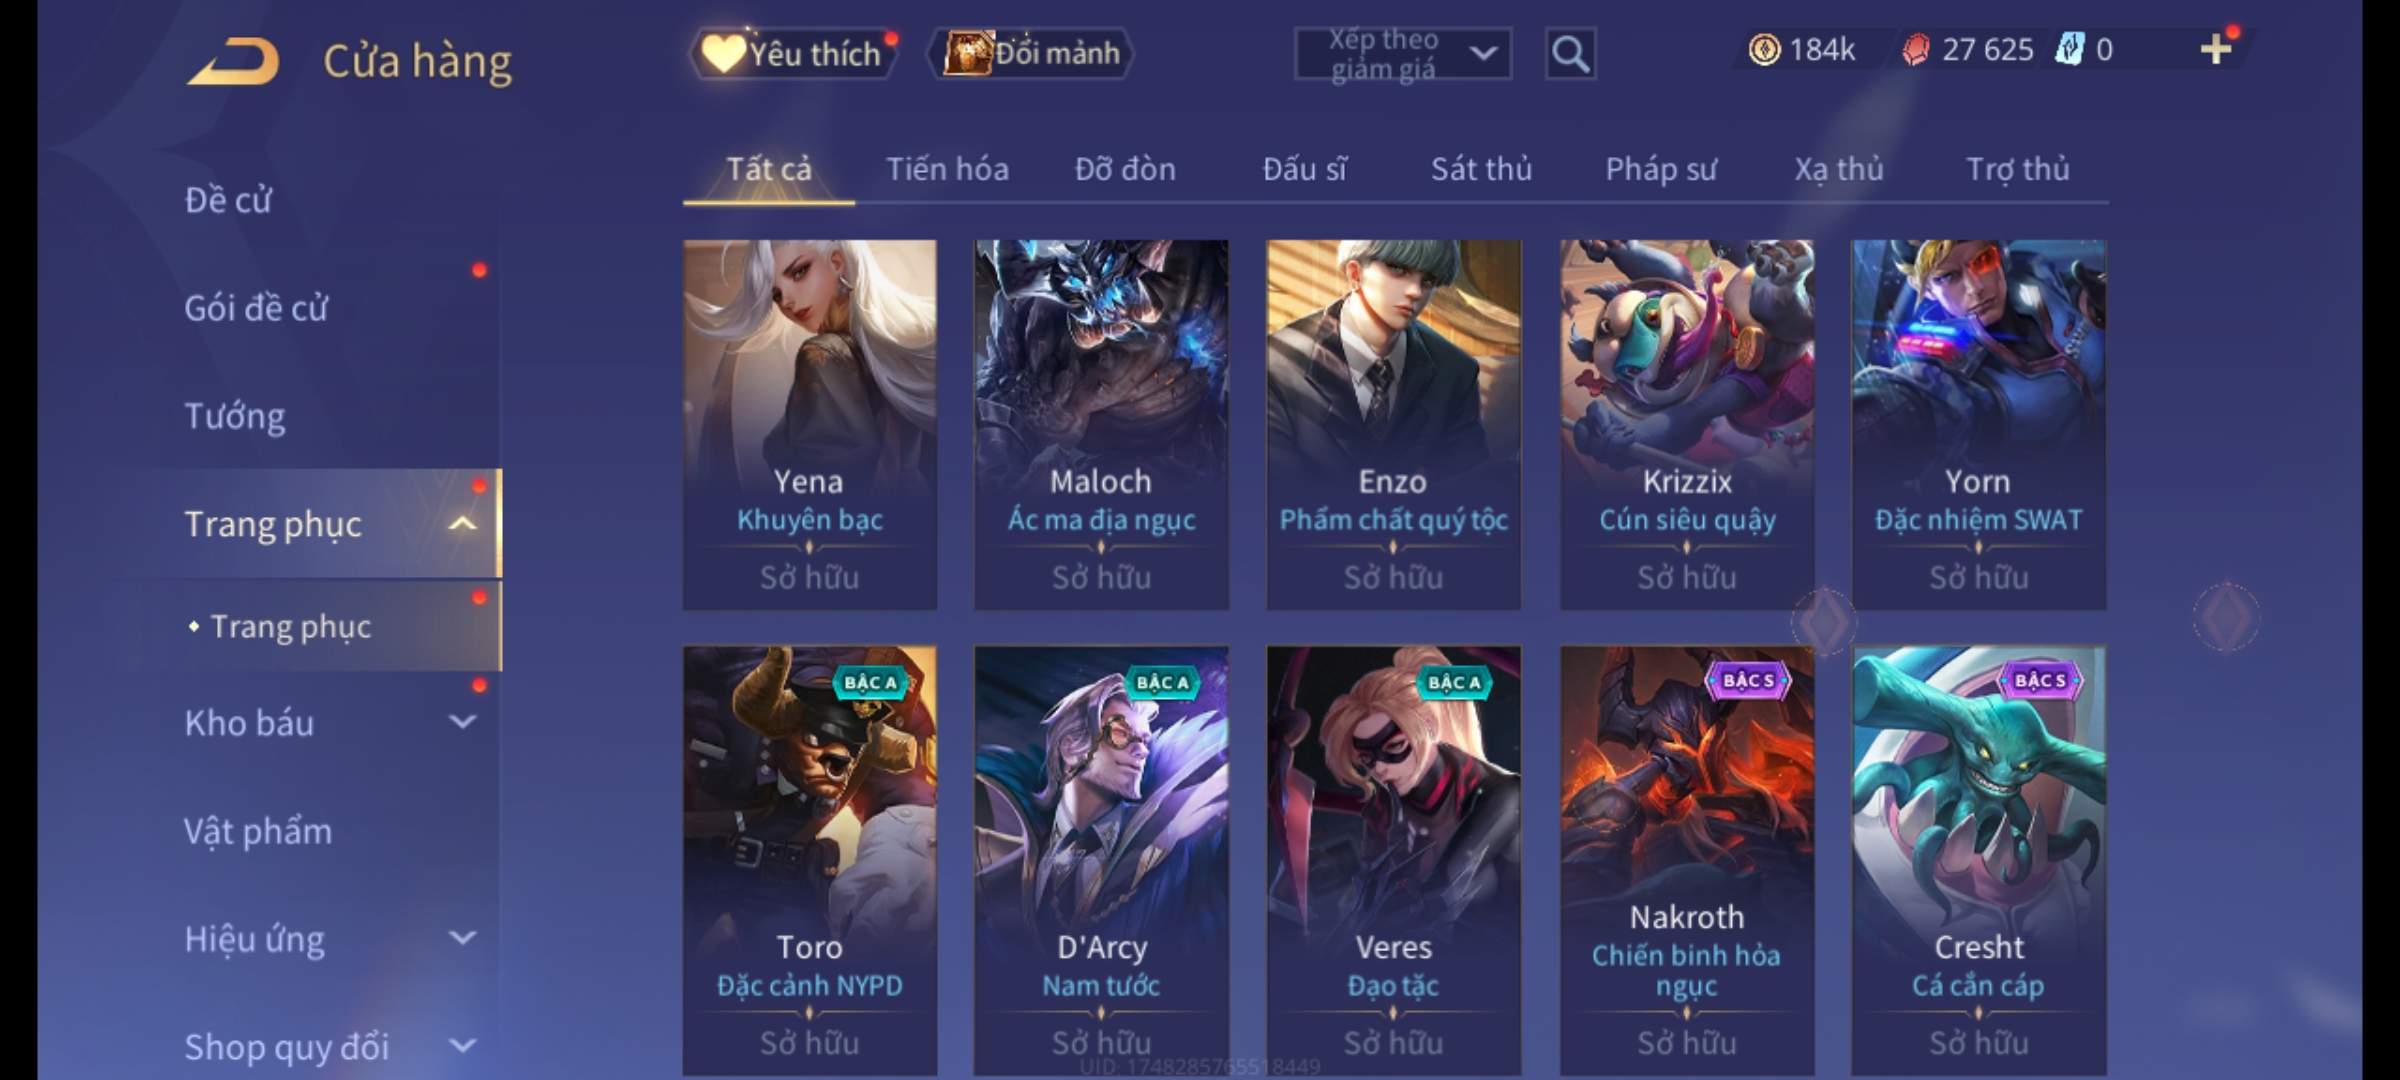2400x1080 pixels.
Task: Tap the red ruby currency icon
Action: 1915,49
